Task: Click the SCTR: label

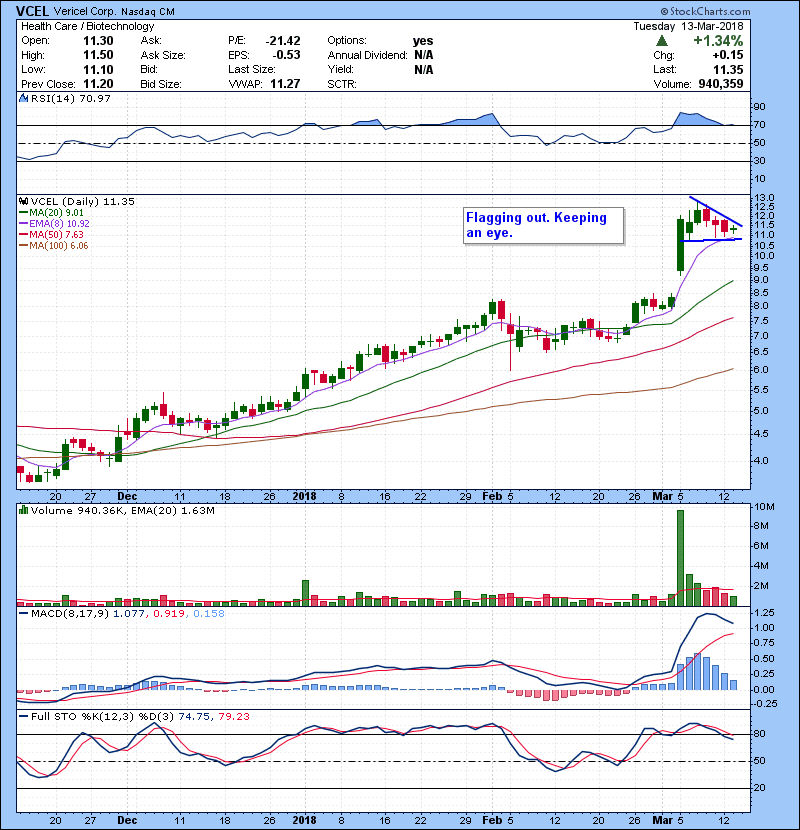Action: pos(341,84)
